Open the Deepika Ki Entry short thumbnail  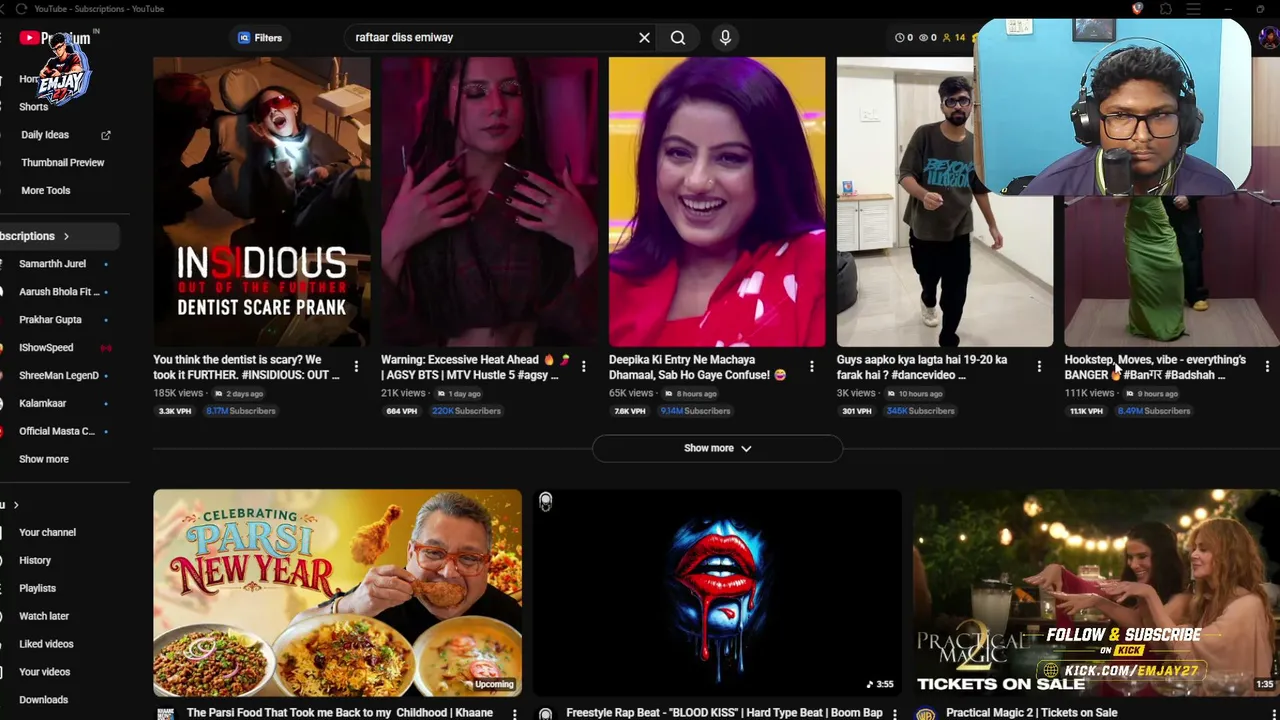[717, 201]
